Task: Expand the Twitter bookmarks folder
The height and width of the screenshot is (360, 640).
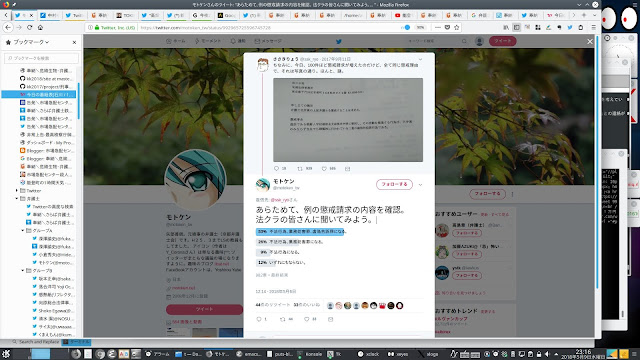Action: coord(17,191)
